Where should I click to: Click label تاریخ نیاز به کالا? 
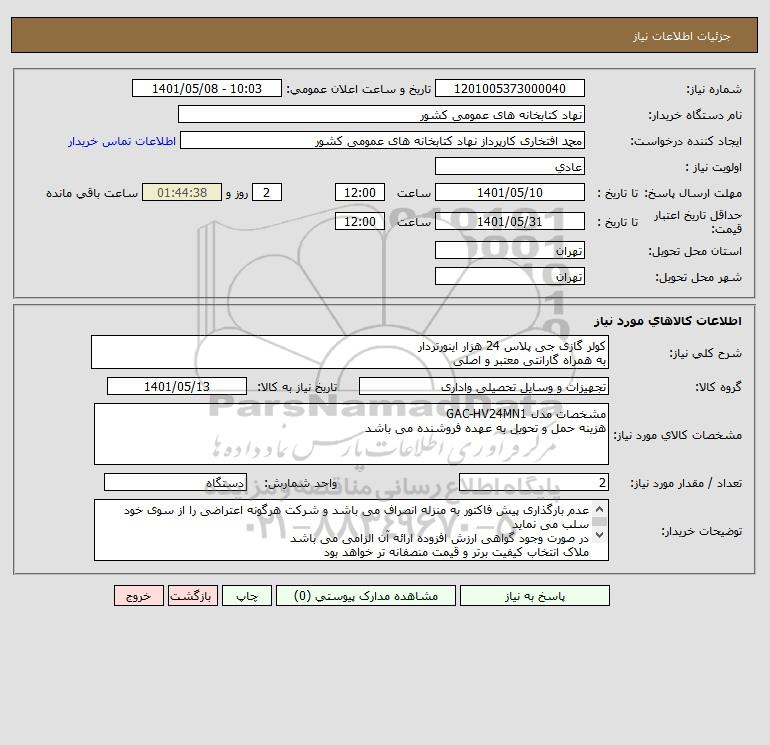(x=297, y=387)
